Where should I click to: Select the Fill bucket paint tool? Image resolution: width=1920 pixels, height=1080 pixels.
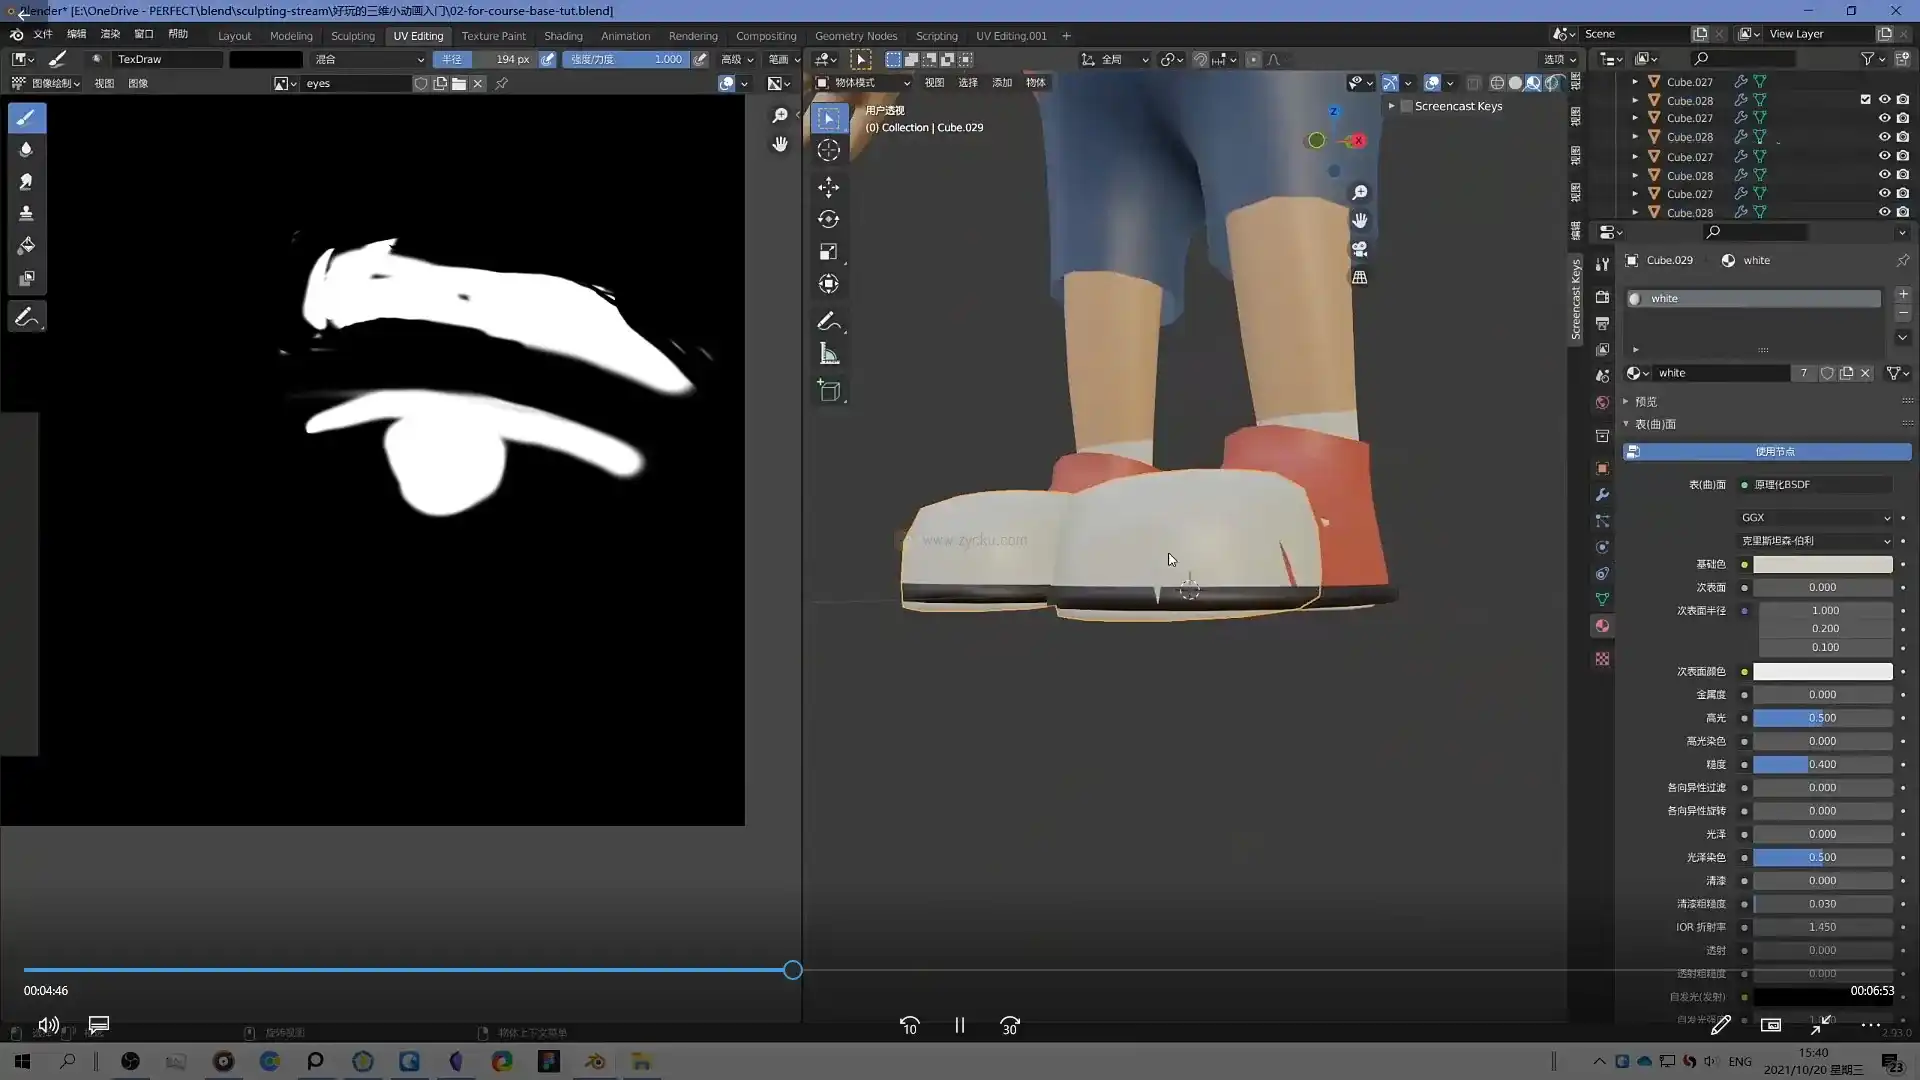click(x=27, y=246)
